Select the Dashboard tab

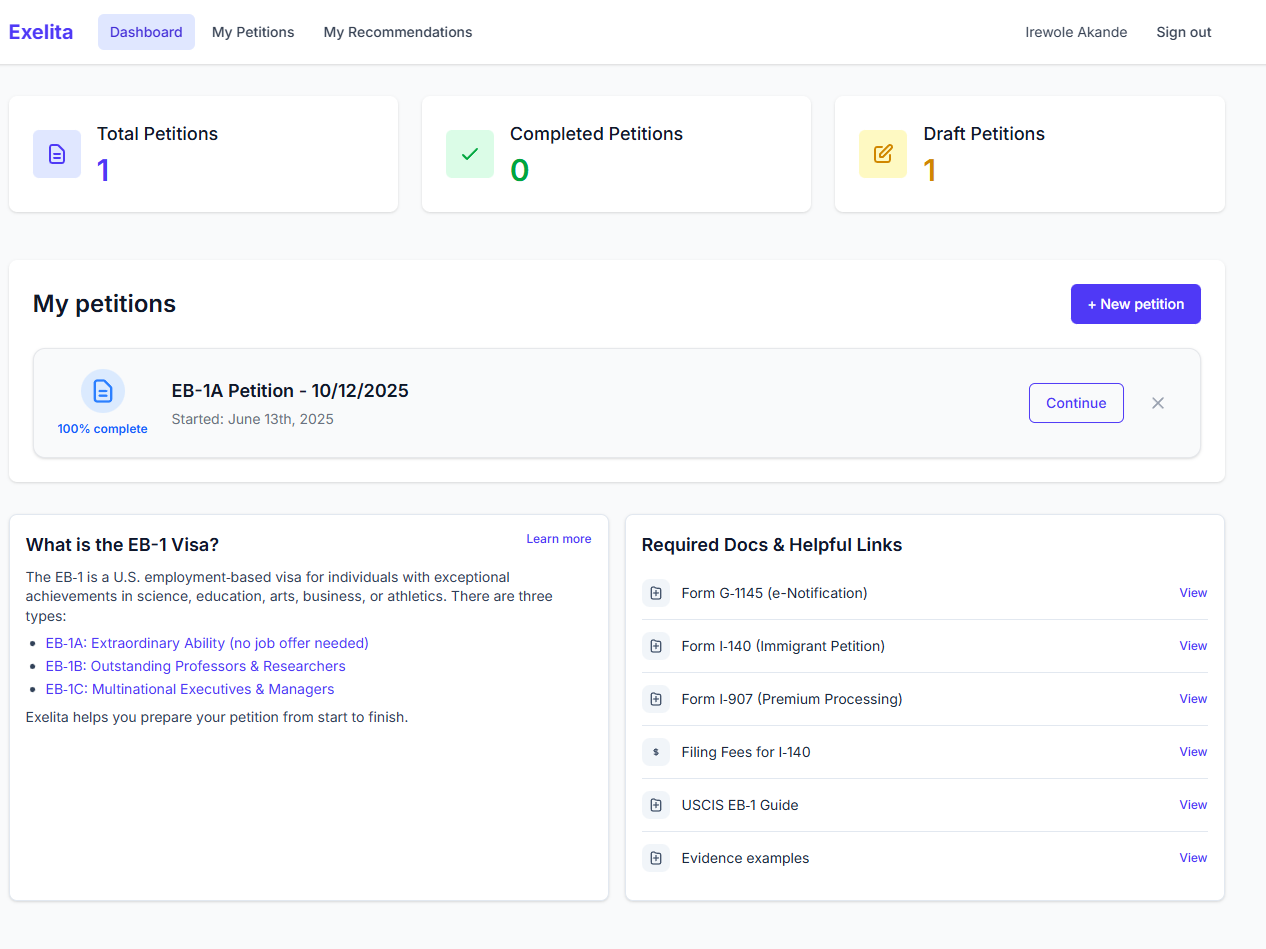pos(146,31)
